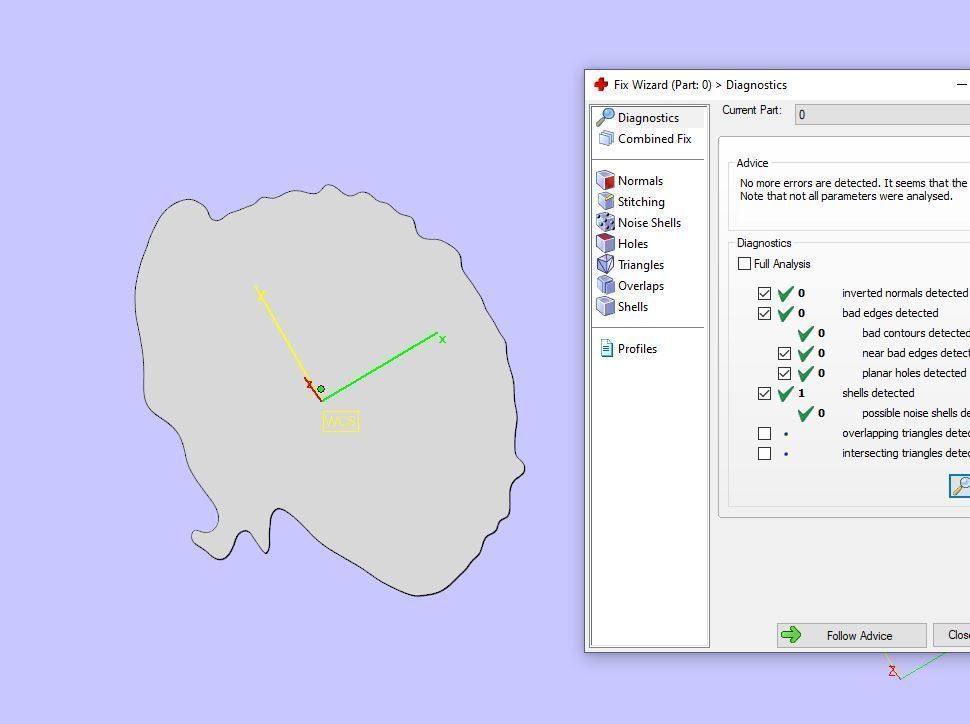Click the shells detected count 1
The width and height of the screenshot is (970, 724).
coord(801,393)
